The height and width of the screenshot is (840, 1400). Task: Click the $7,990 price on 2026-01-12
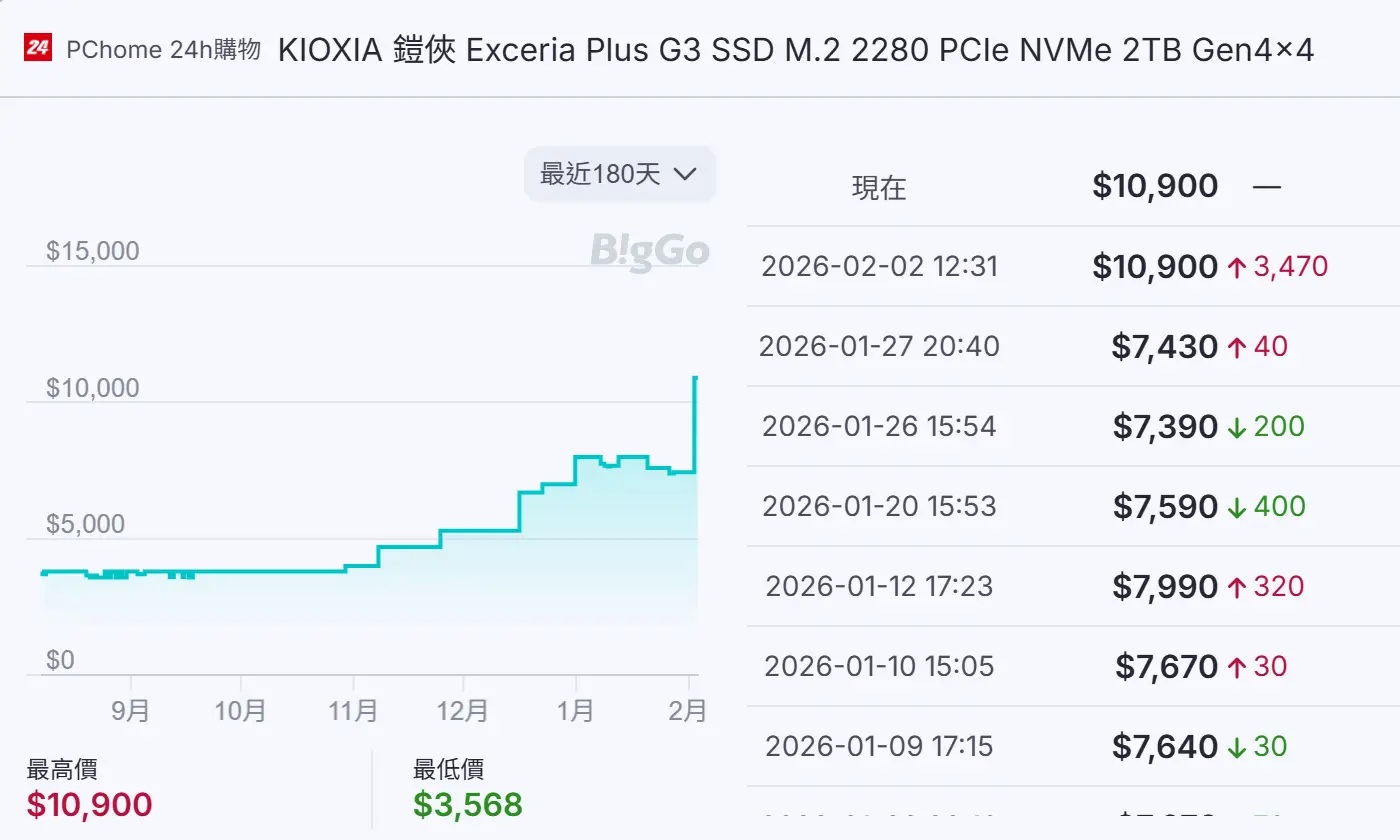(1165, 587)
